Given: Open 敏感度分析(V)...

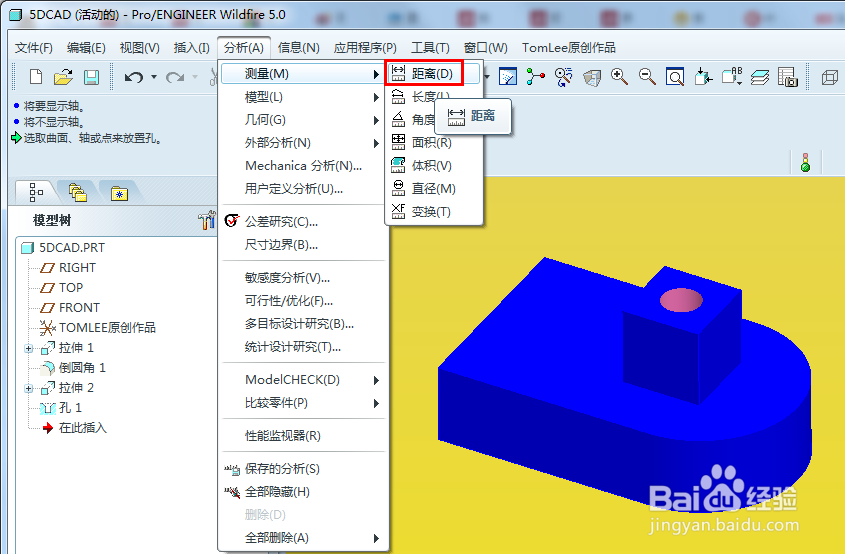Looking at the screenshot, I should (x=303, y=278).
